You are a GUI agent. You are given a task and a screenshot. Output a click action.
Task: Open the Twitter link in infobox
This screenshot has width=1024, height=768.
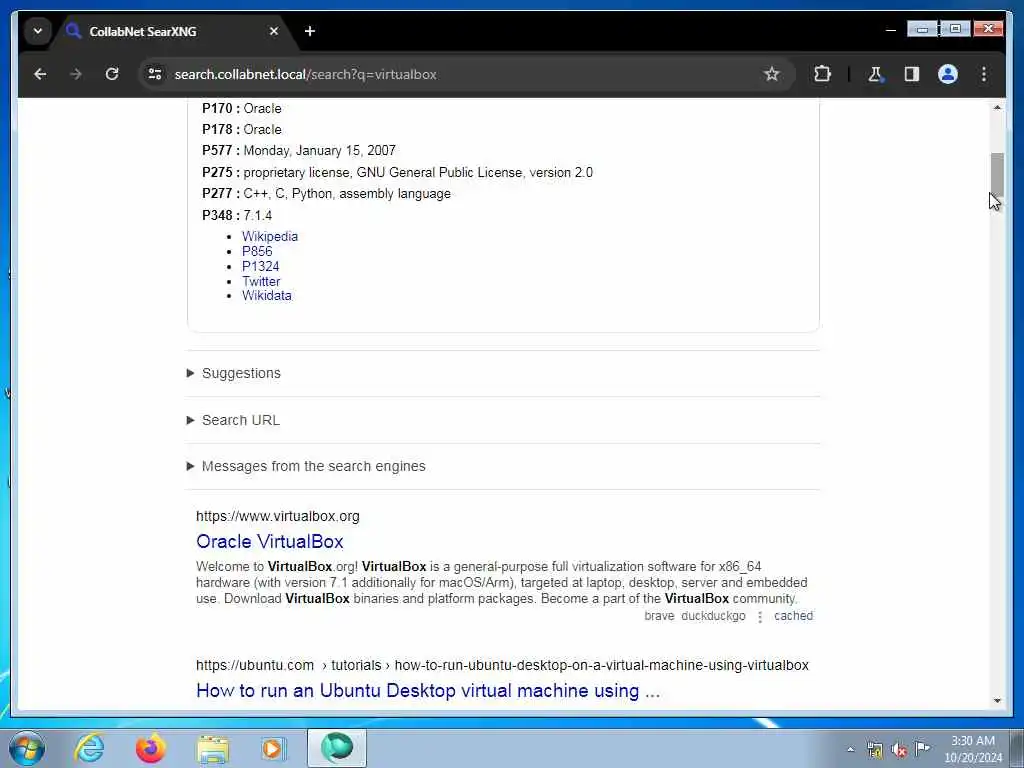pyautogui.click(x=261, y=281)
